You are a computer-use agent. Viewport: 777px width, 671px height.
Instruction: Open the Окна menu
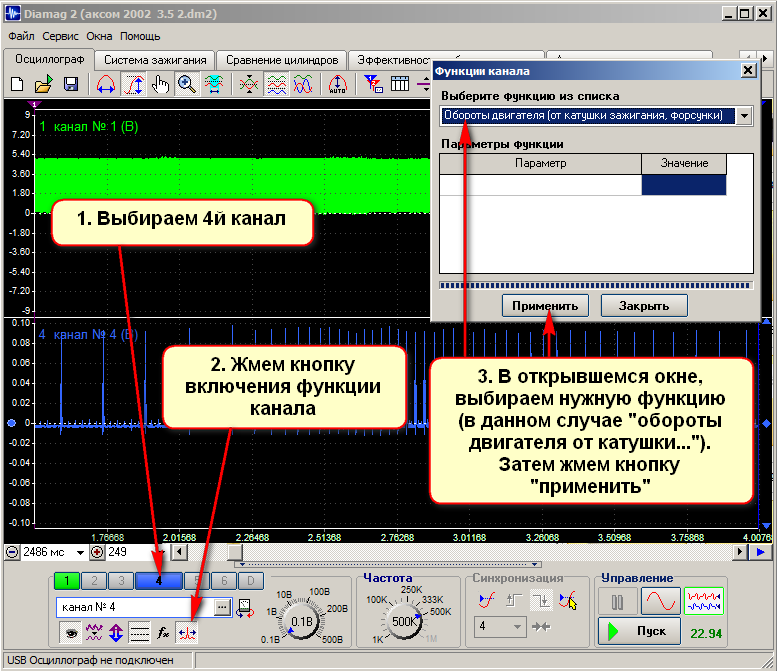99,36
